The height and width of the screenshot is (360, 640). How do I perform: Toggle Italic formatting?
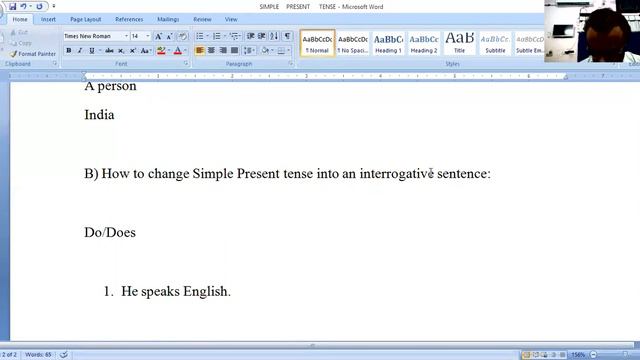[x=80, y=50]
